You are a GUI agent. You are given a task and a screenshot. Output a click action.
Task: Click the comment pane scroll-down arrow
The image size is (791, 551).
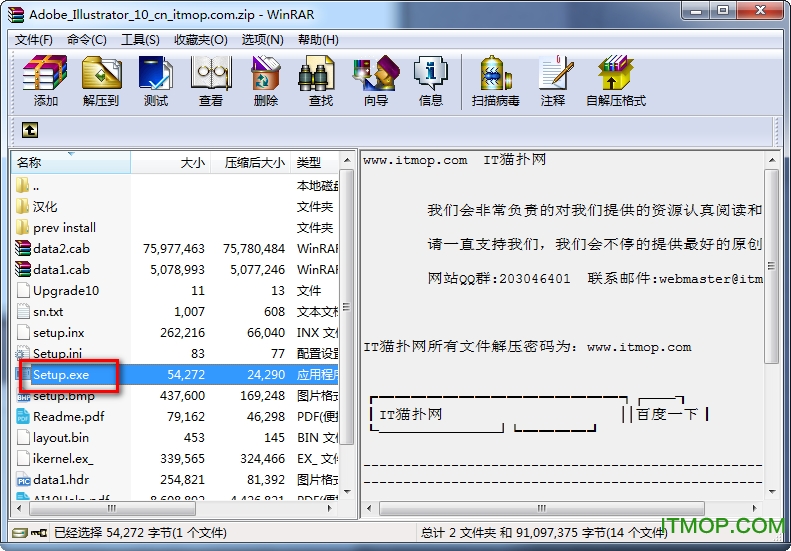click(773, 491)
